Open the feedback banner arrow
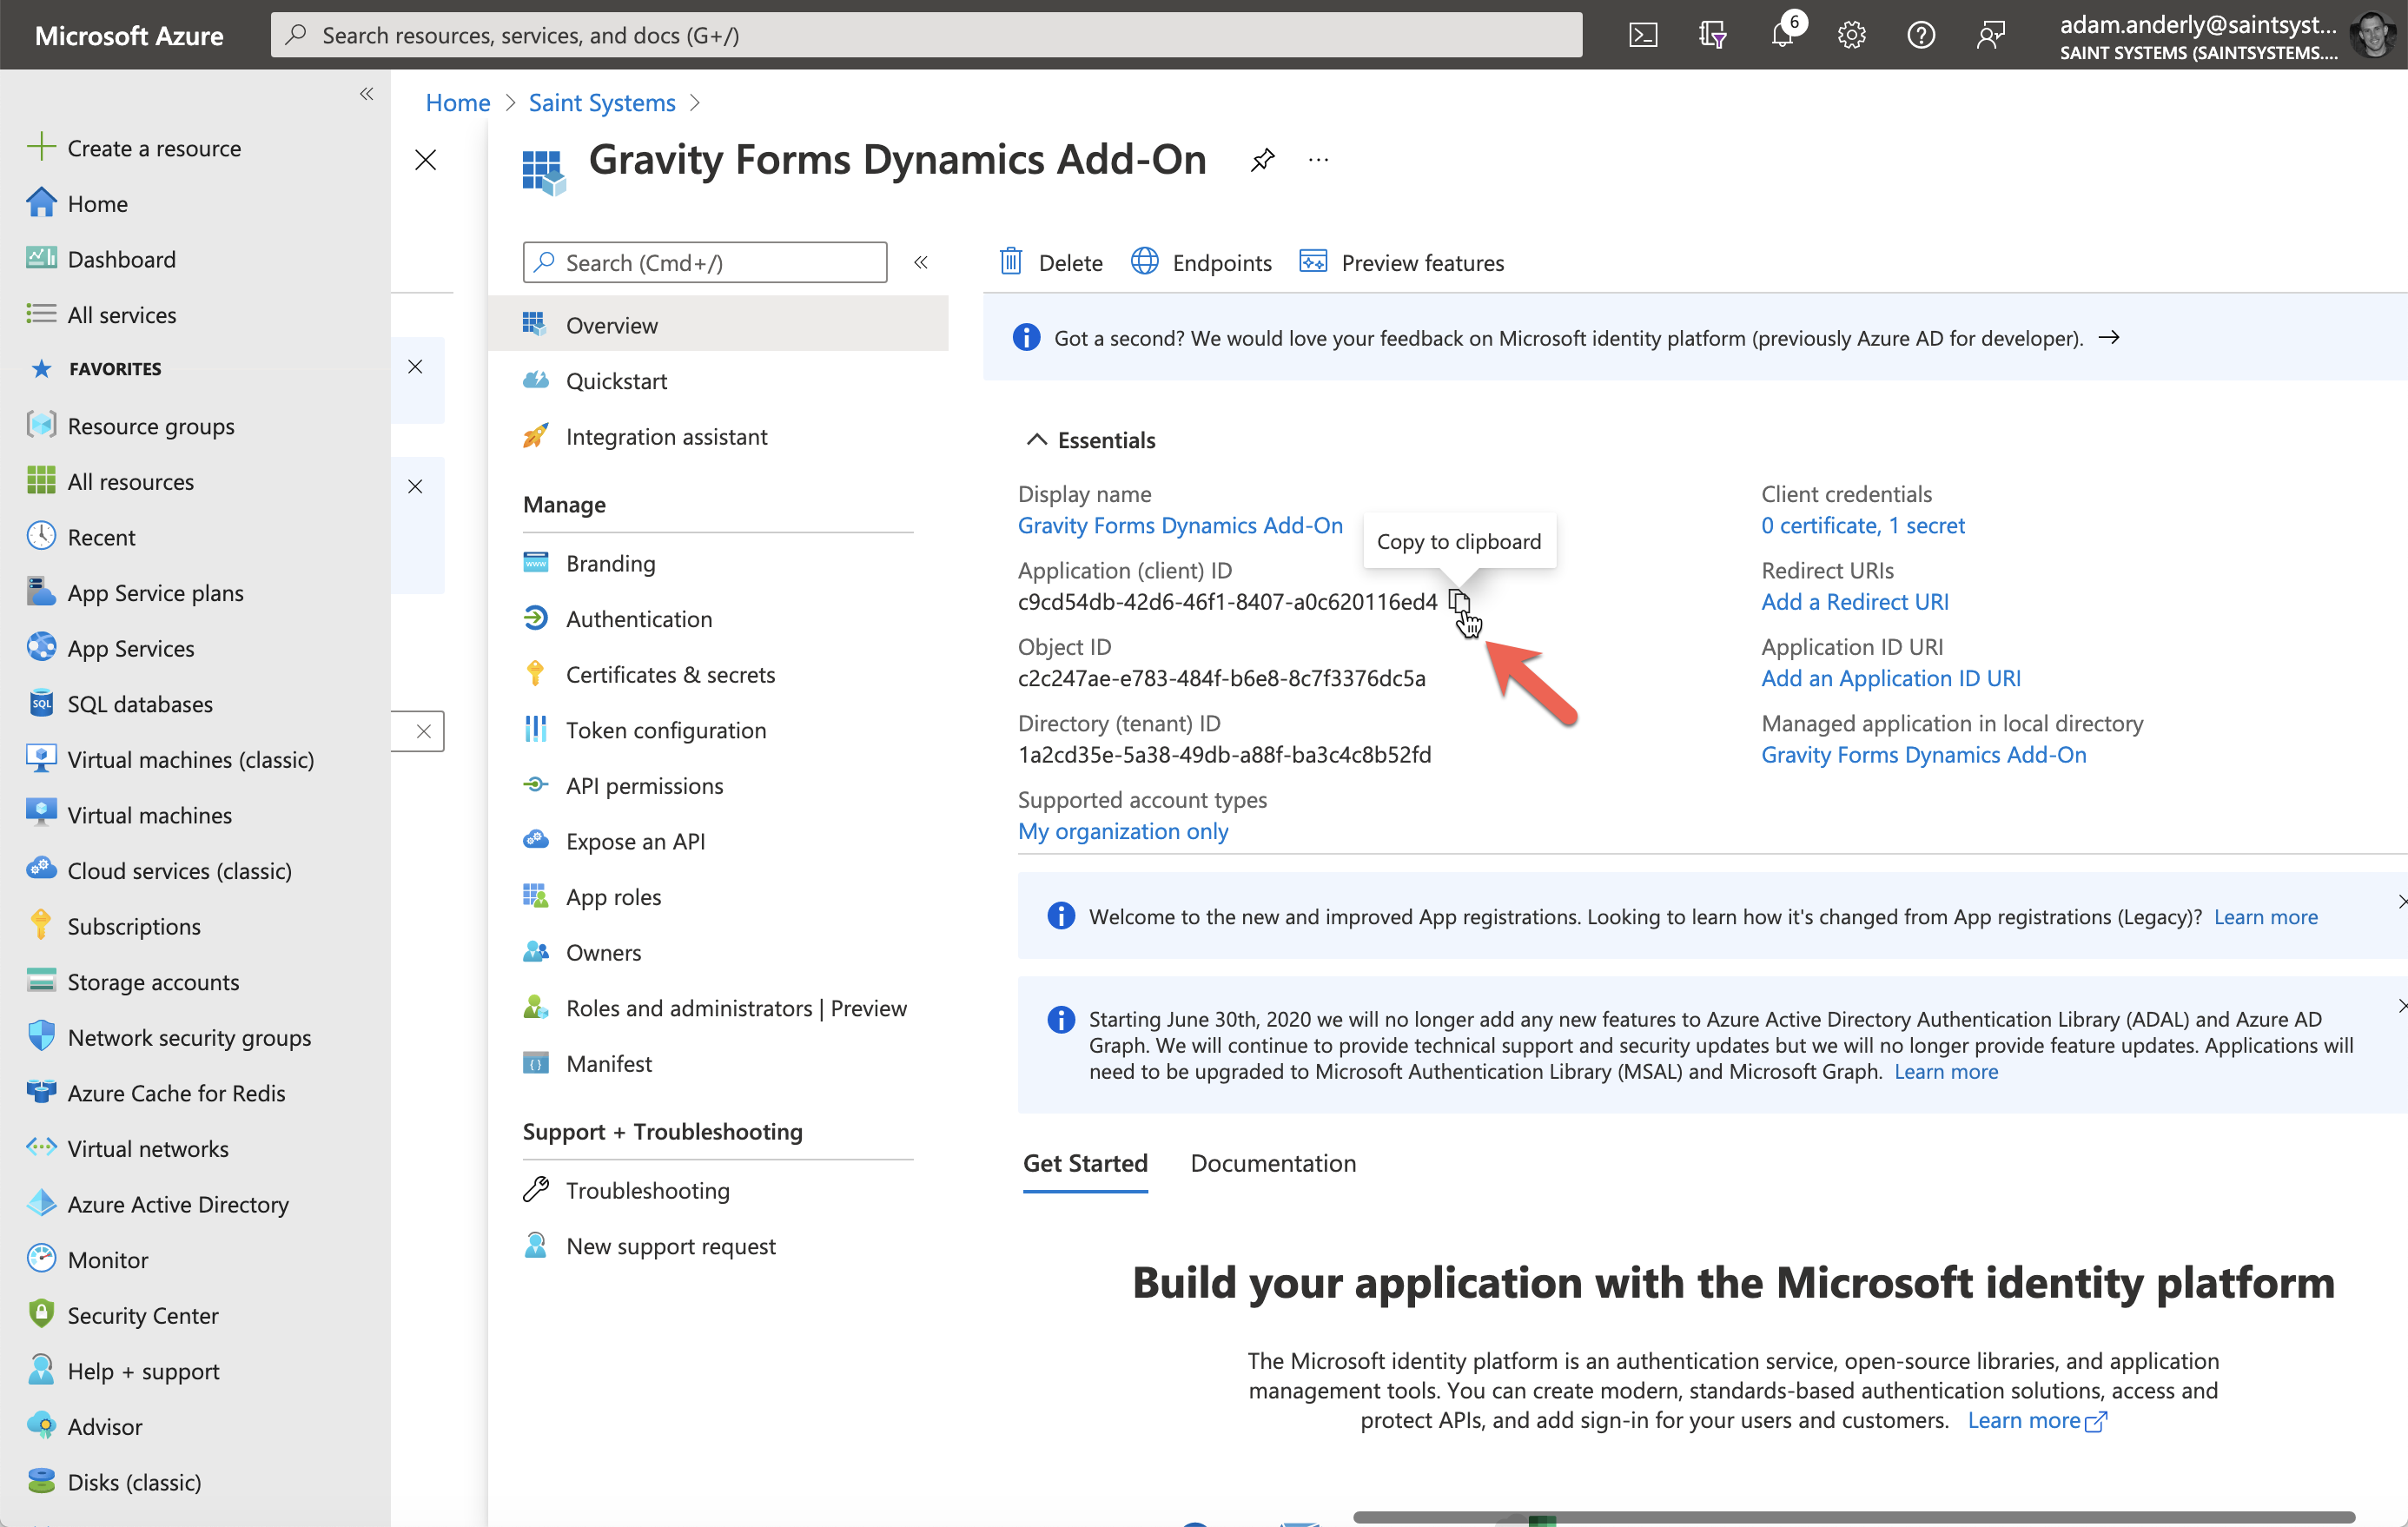The height and width of the screenshot is (1527, 2408). [2108, 338]
